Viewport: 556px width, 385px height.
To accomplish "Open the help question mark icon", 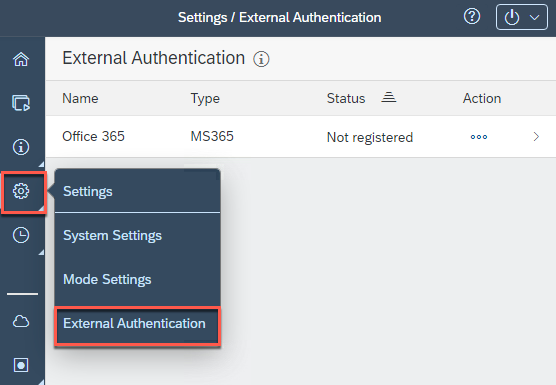I will point(472,17).
